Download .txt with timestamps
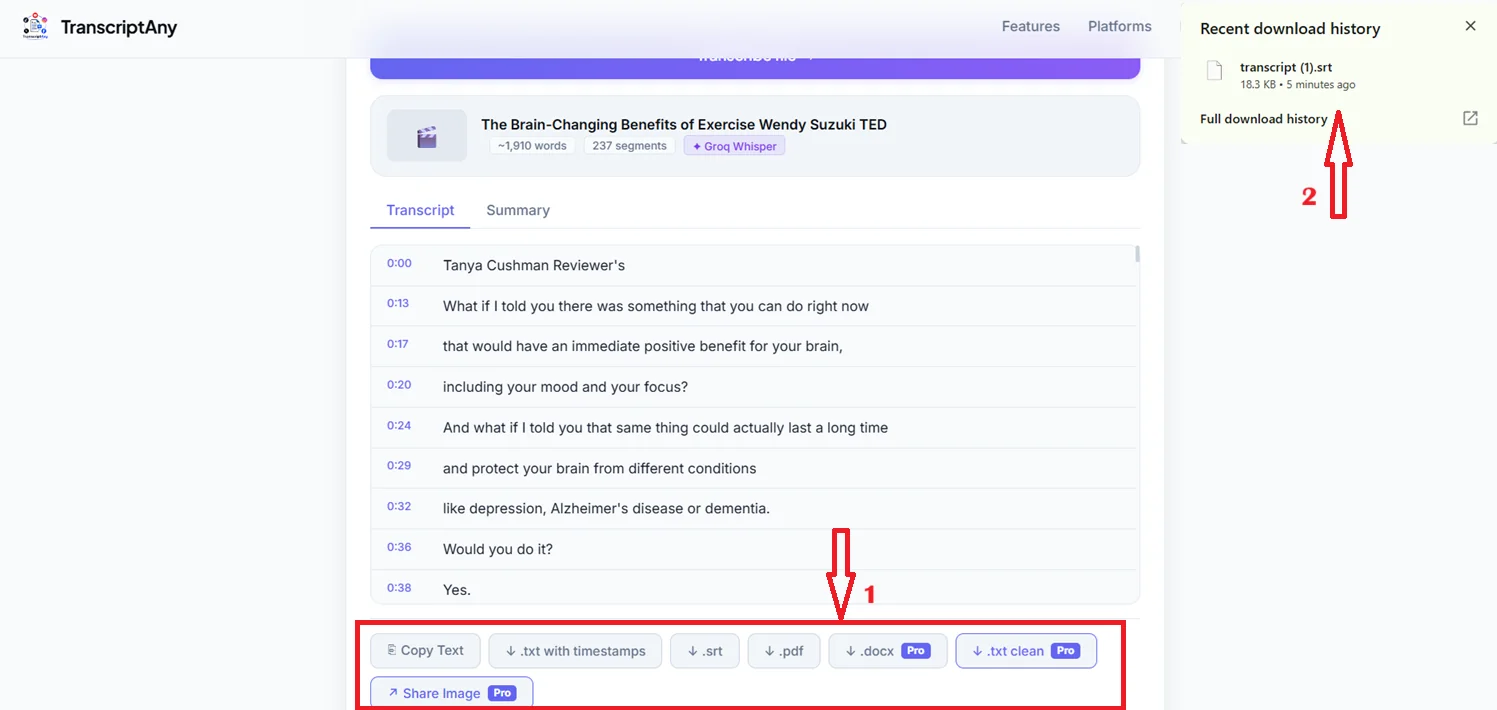 575,651
